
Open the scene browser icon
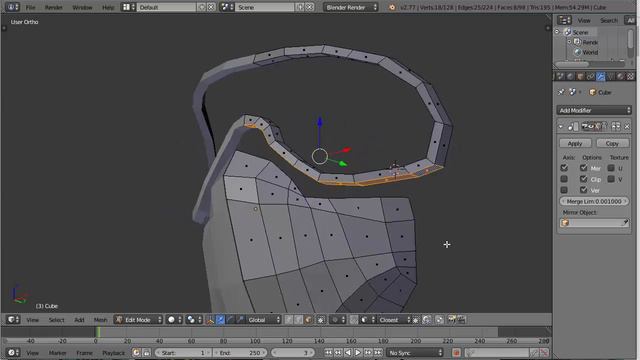(227, 7)
